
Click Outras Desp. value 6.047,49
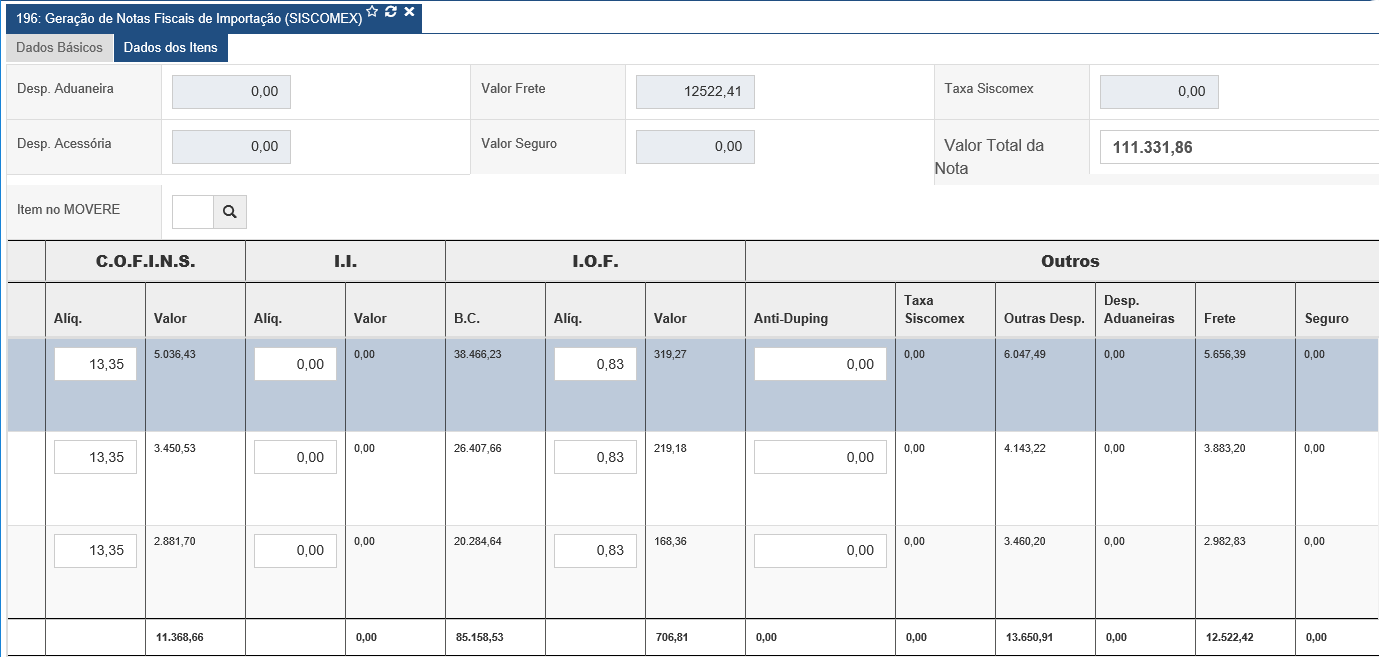[x=1025, y=354]
